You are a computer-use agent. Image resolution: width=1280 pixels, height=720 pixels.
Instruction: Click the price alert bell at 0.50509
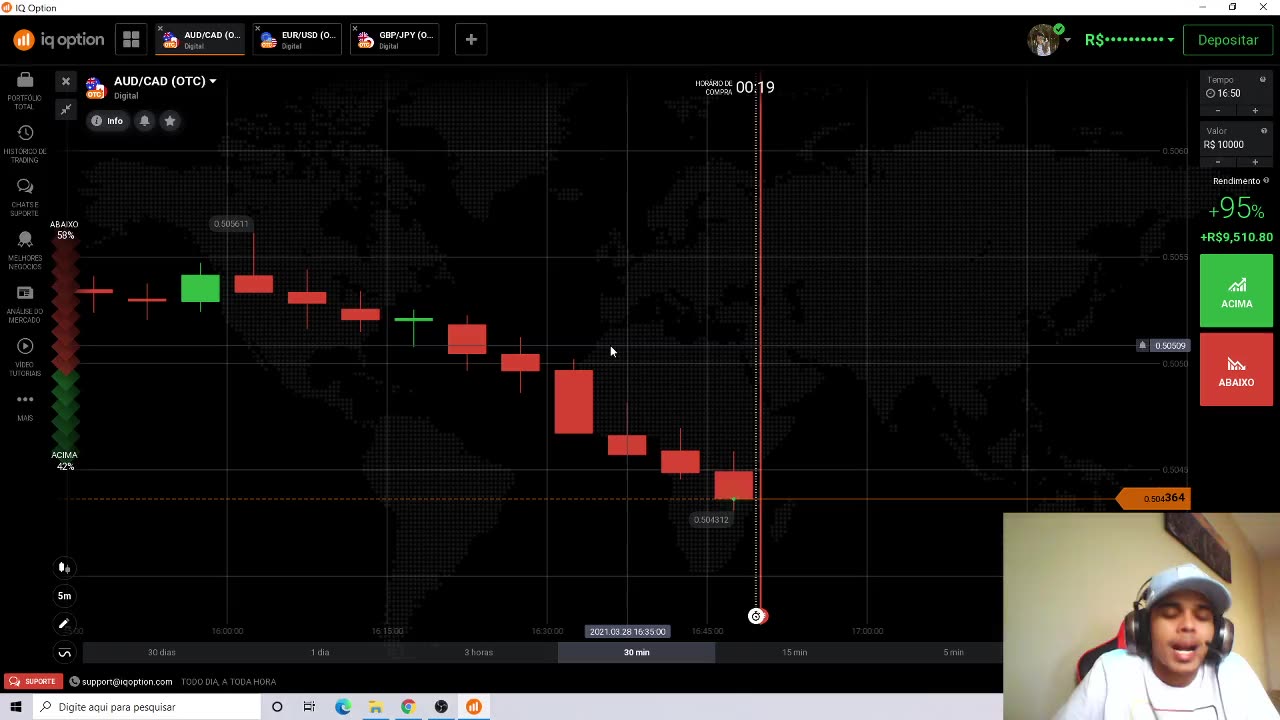tap(1142, 346)
